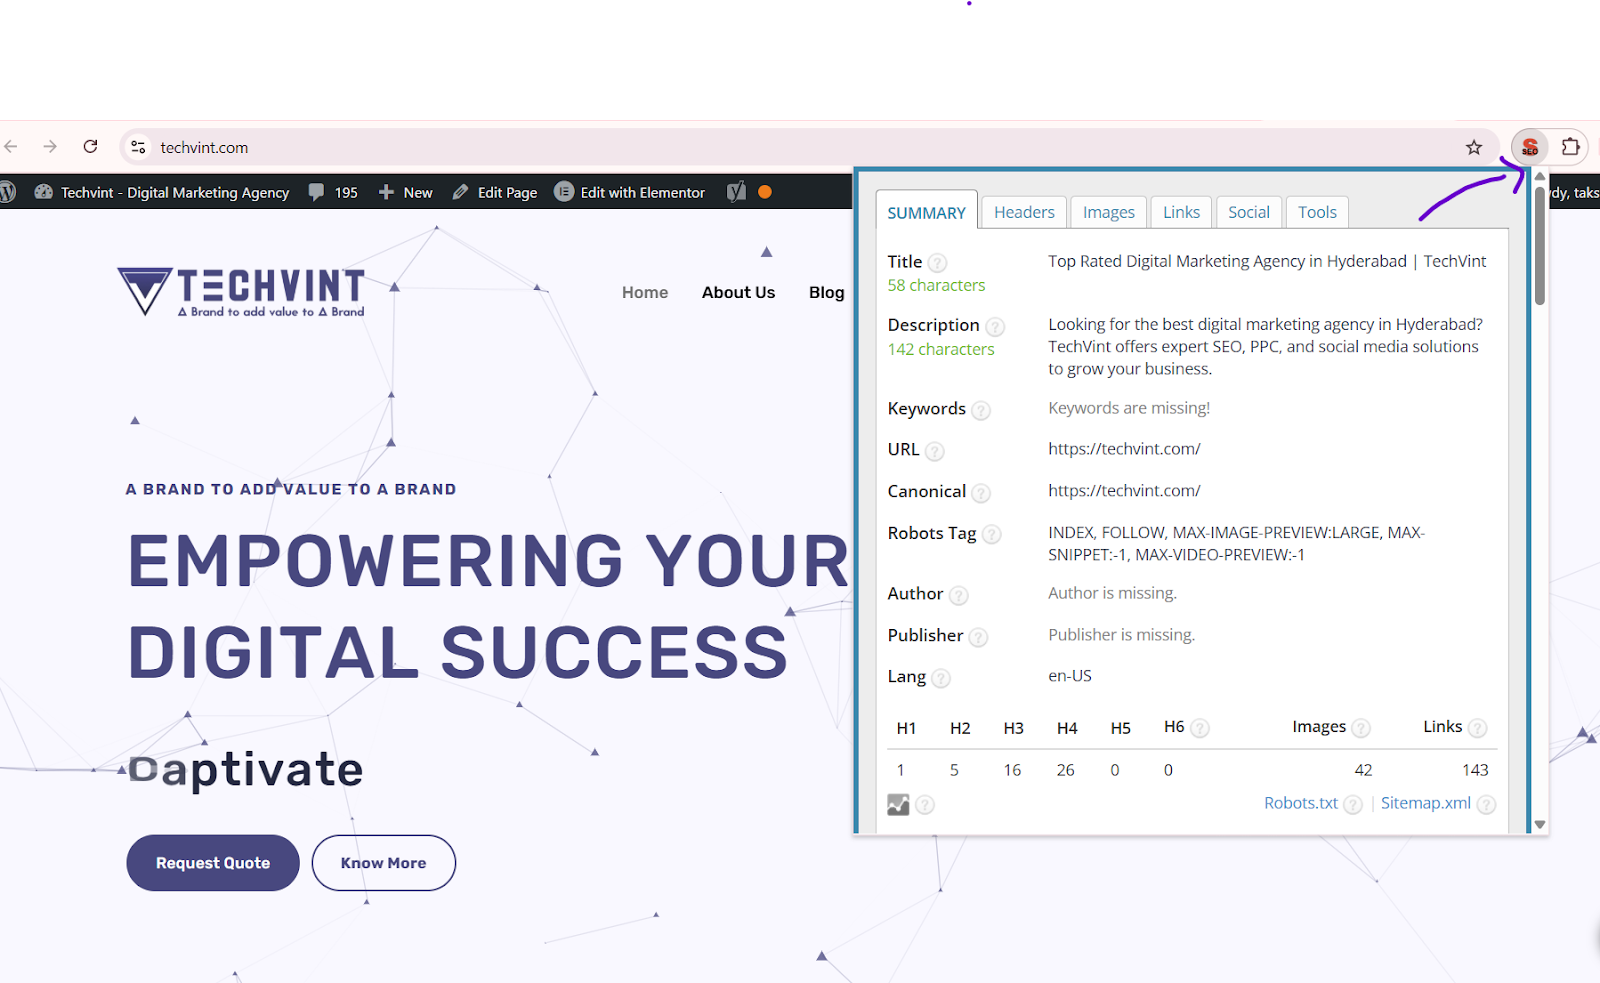Viewport: 1600px width, 983px height.
Task: Click the help icon beside URL
Action: coord(934,451)
